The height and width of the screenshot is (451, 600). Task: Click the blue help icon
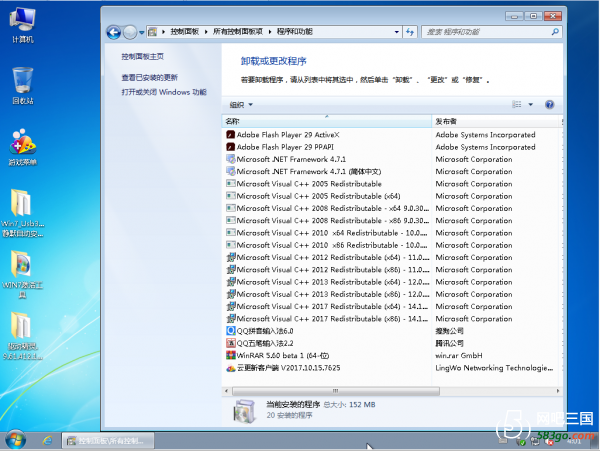tap(549, 104)
